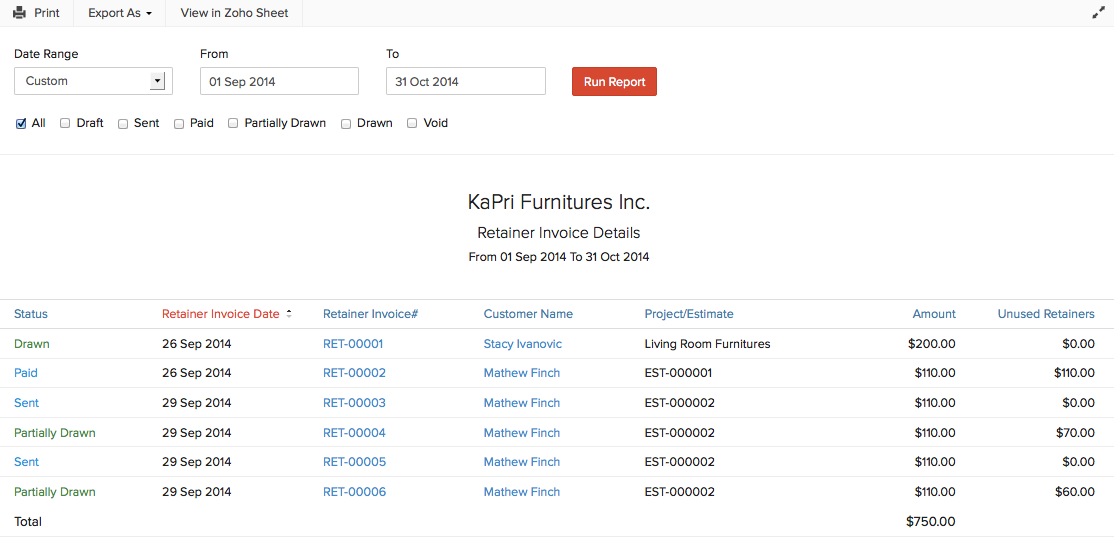Viewport: 1114px width, 537px height.
Task: Click the Print label in the toolbar
Action: [47, 13]
